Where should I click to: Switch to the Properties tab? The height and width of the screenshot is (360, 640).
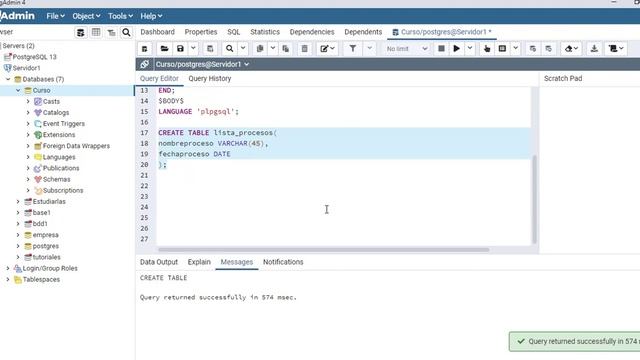coord(201,32)
